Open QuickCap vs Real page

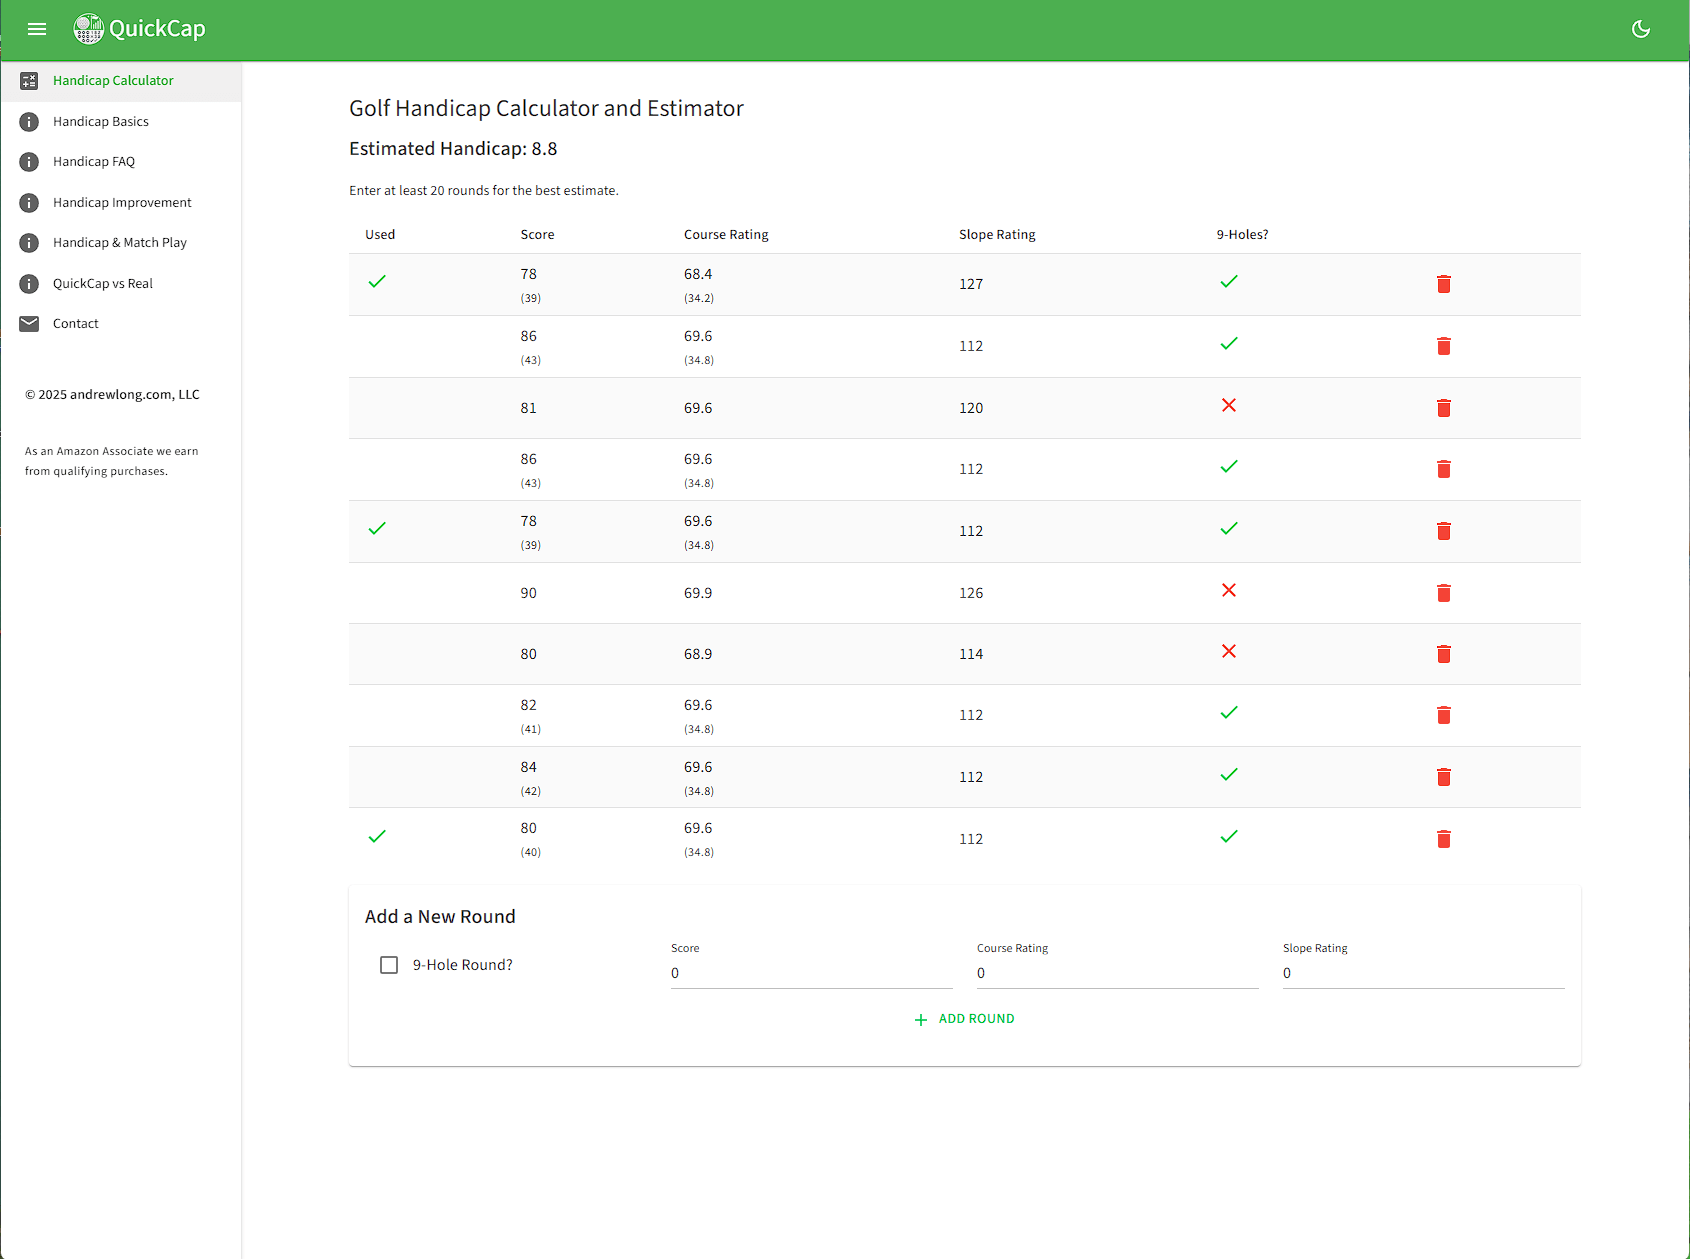click(103, 284)
